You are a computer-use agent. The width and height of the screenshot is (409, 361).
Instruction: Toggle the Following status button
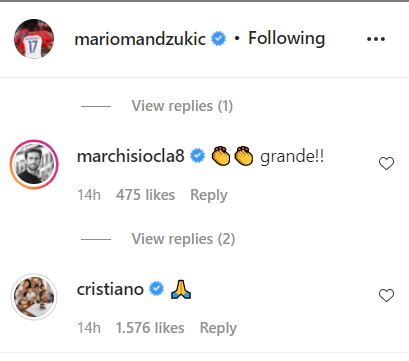(286, 38)
